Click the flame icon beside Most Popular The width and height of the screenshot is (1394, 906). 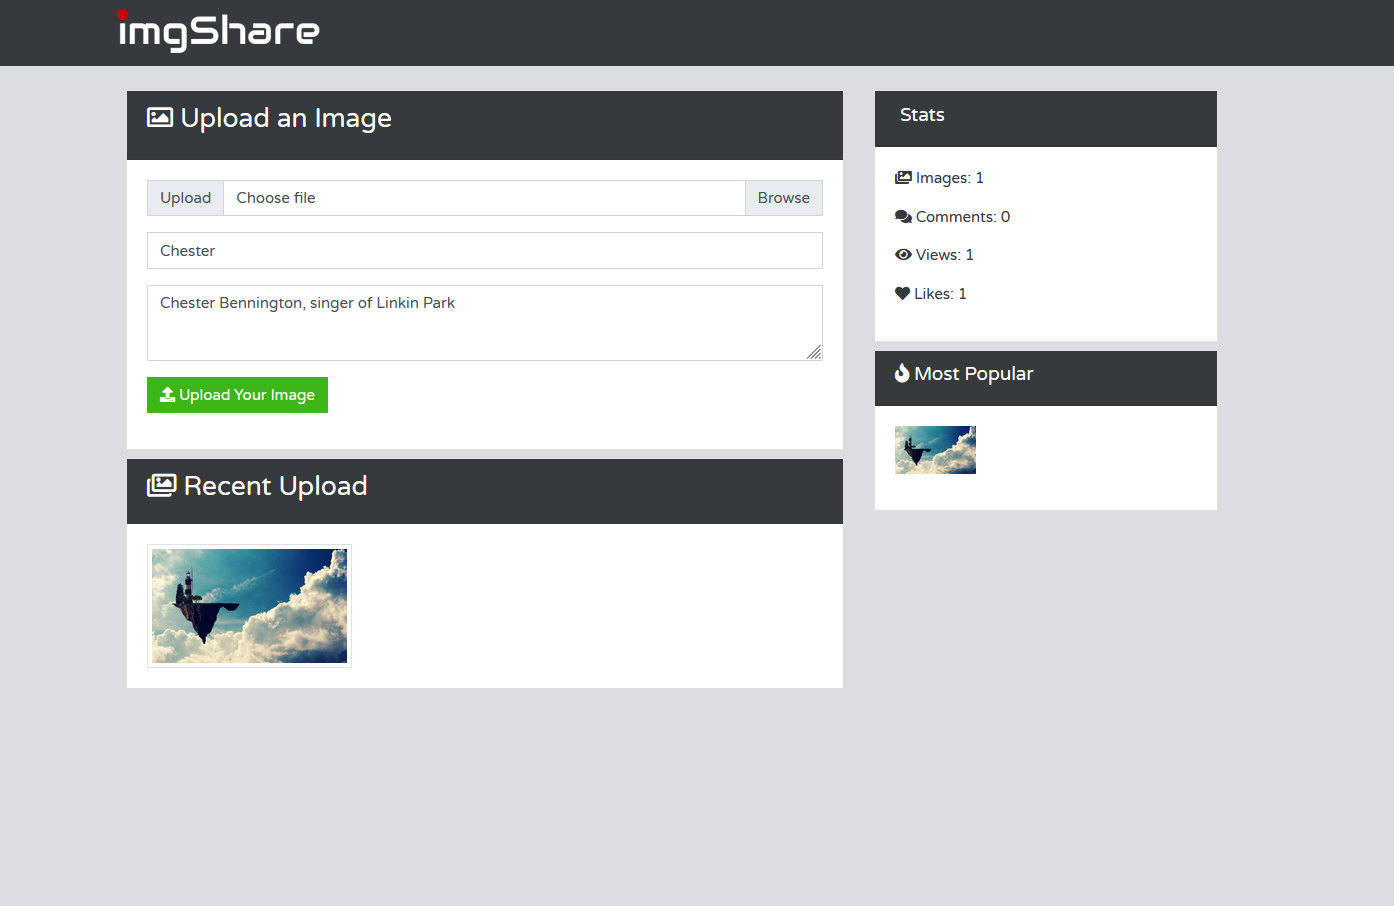(x=902, y=372)
